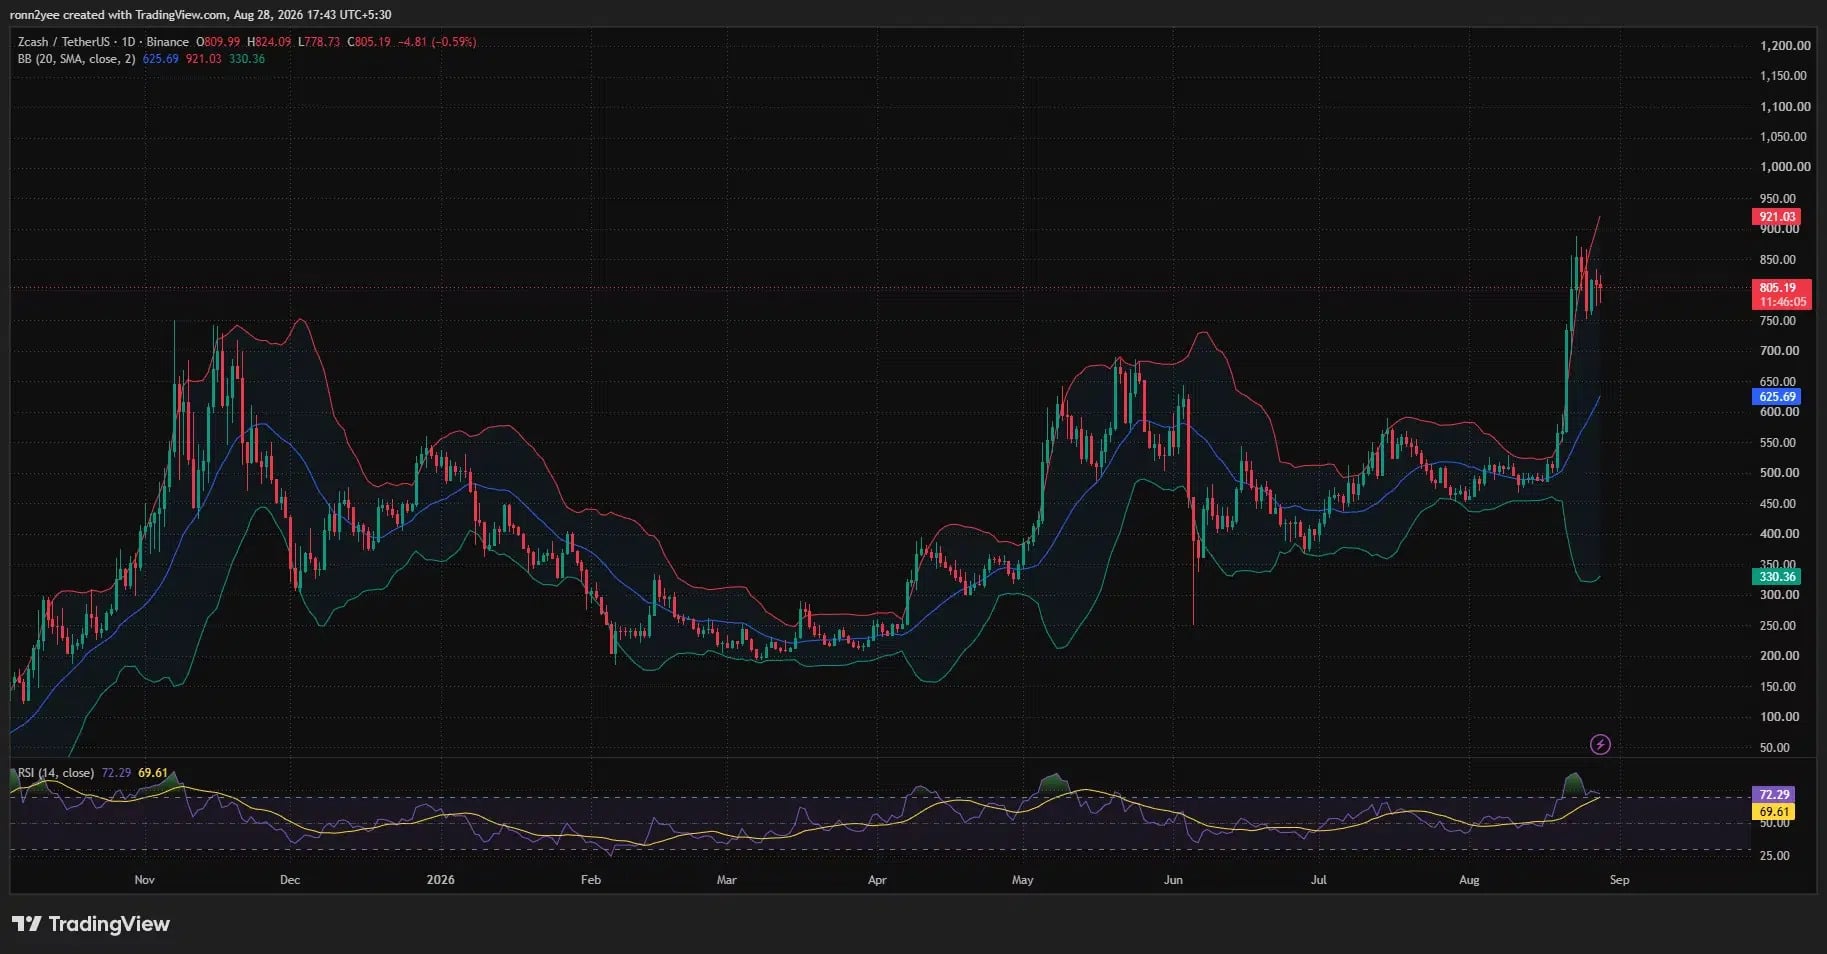Click the BB (20, SMA, close, 2) legend
Image resolution: width=1827 pixels, height=954 pixels.
(x=76, y=59)
